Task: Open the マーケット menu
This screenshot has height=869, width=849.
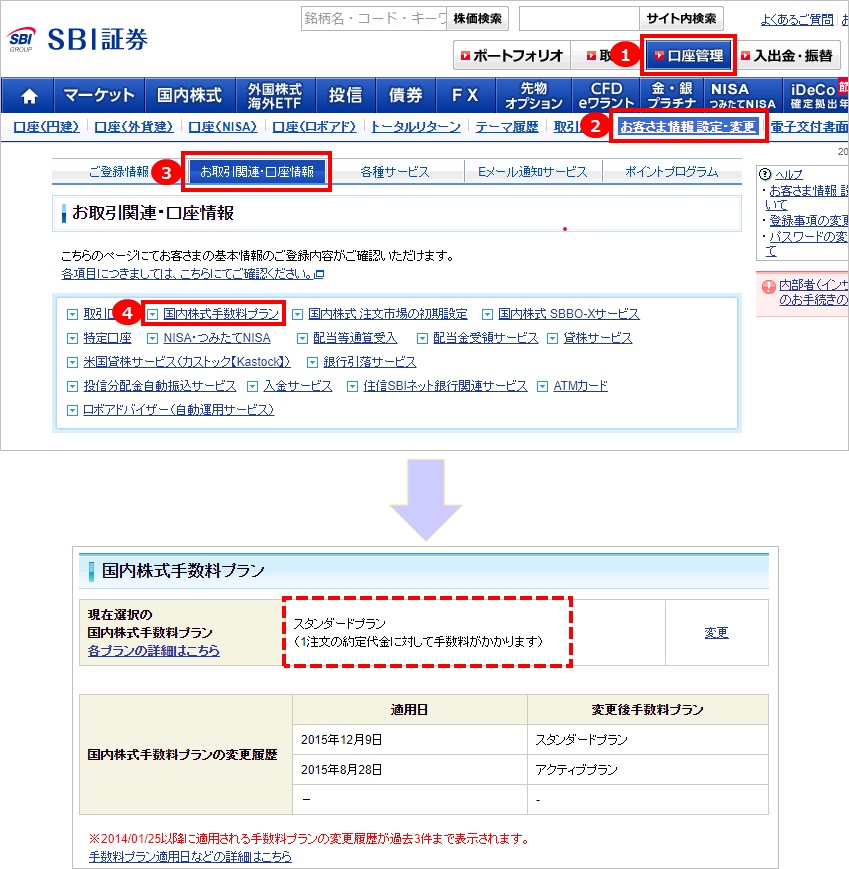Action: [99, 95]
